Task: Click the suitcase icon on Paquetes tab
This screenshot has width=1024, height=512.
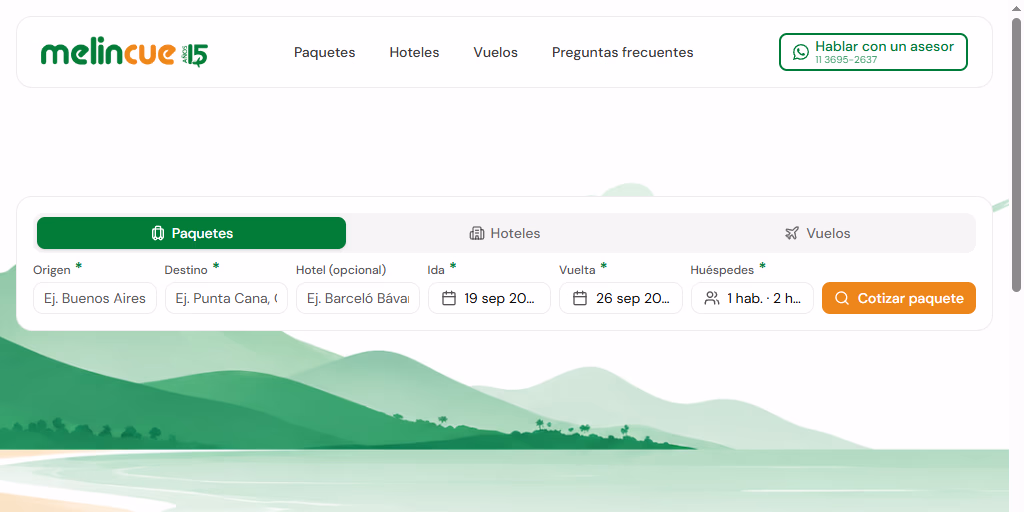Action: coord(157,233)
